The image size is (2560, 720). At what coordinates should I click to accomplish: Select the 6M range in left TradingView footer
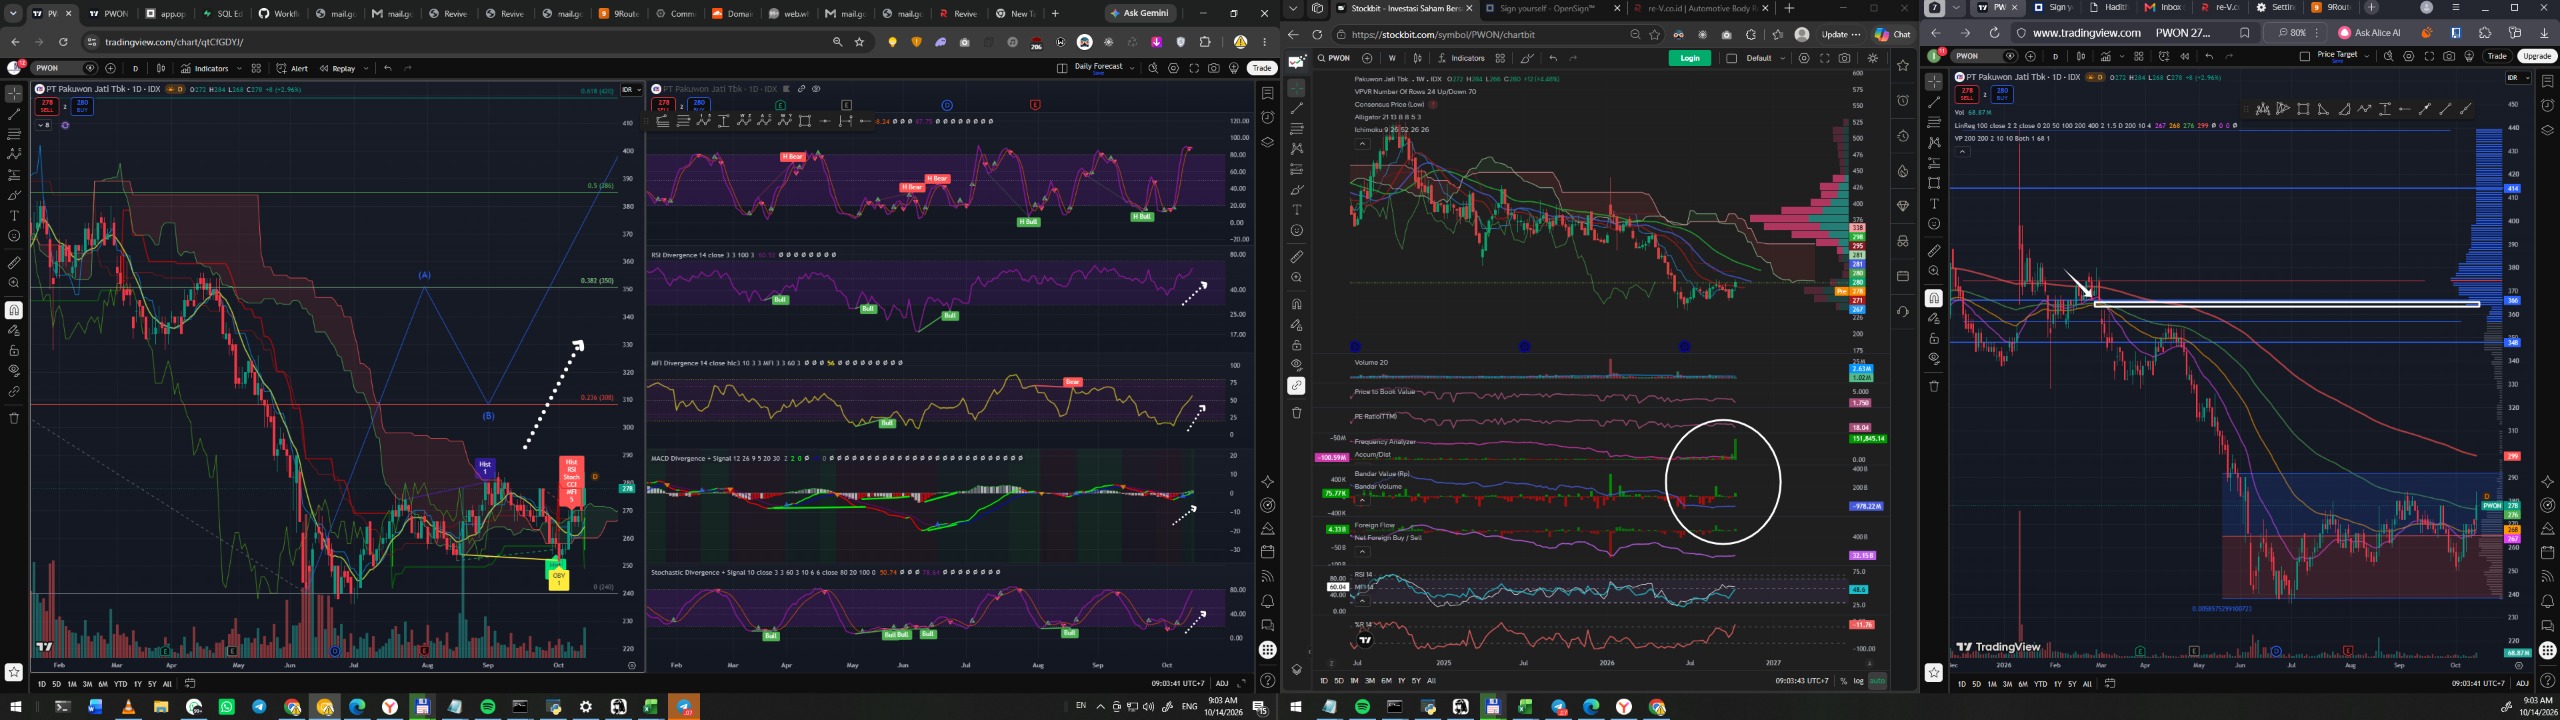pyautogui.click(x=102, y=684)
